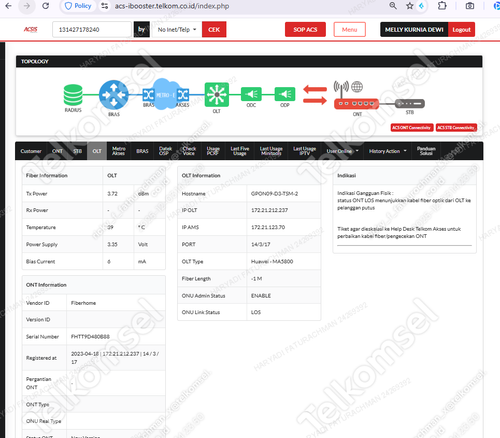Screen dimensions: 500x438
Task: Click the blue BRAS router icon
Action: tap(114, 95)
